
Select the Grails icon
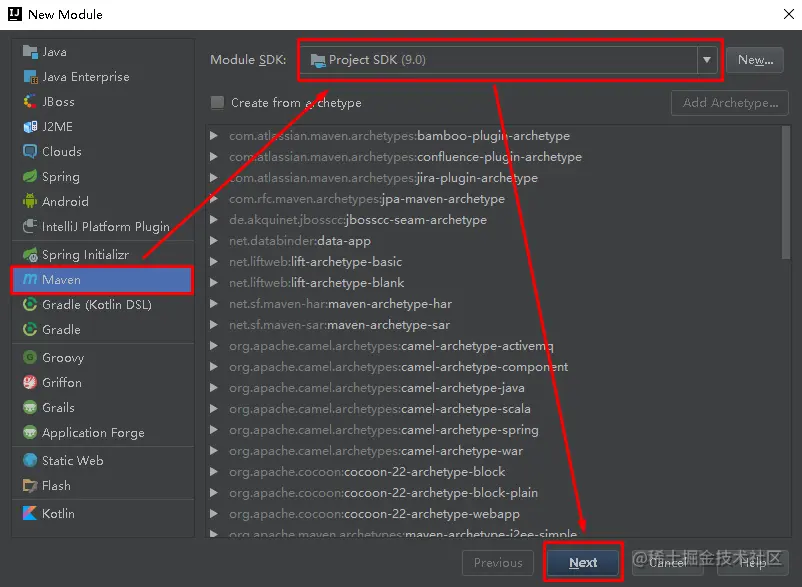[30, 407]
